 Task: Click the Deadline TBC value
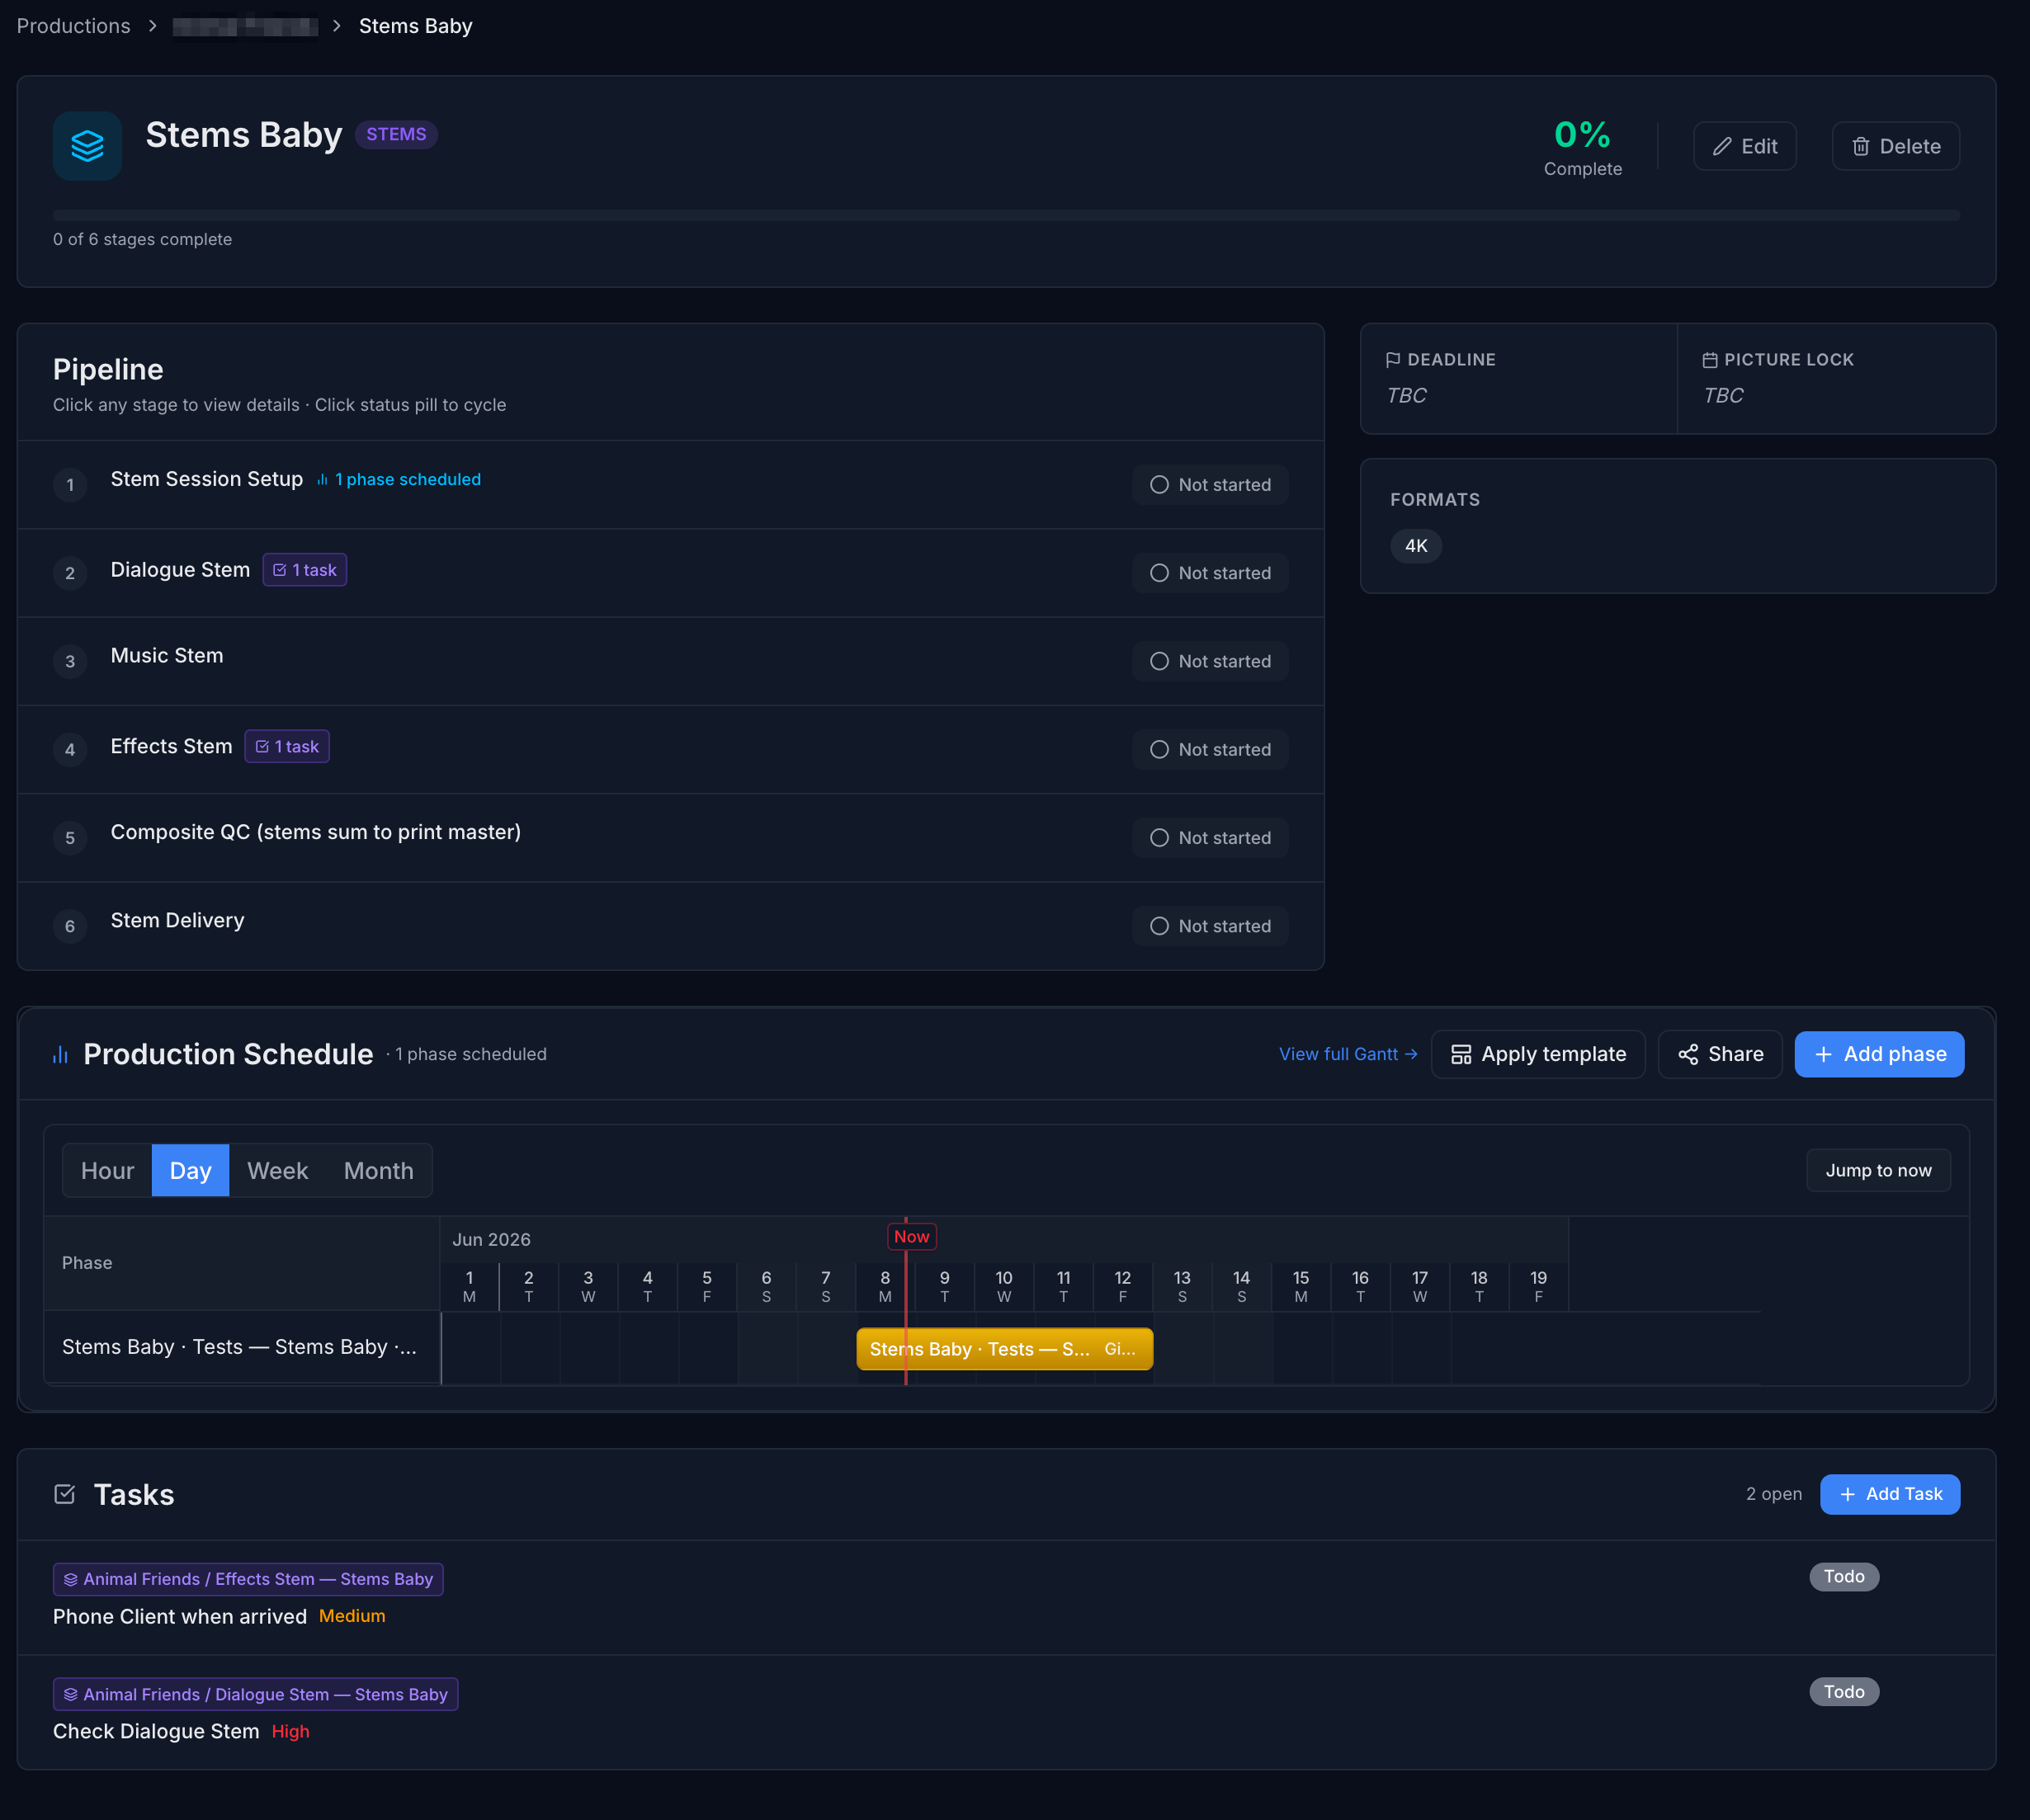point(1406,395)
